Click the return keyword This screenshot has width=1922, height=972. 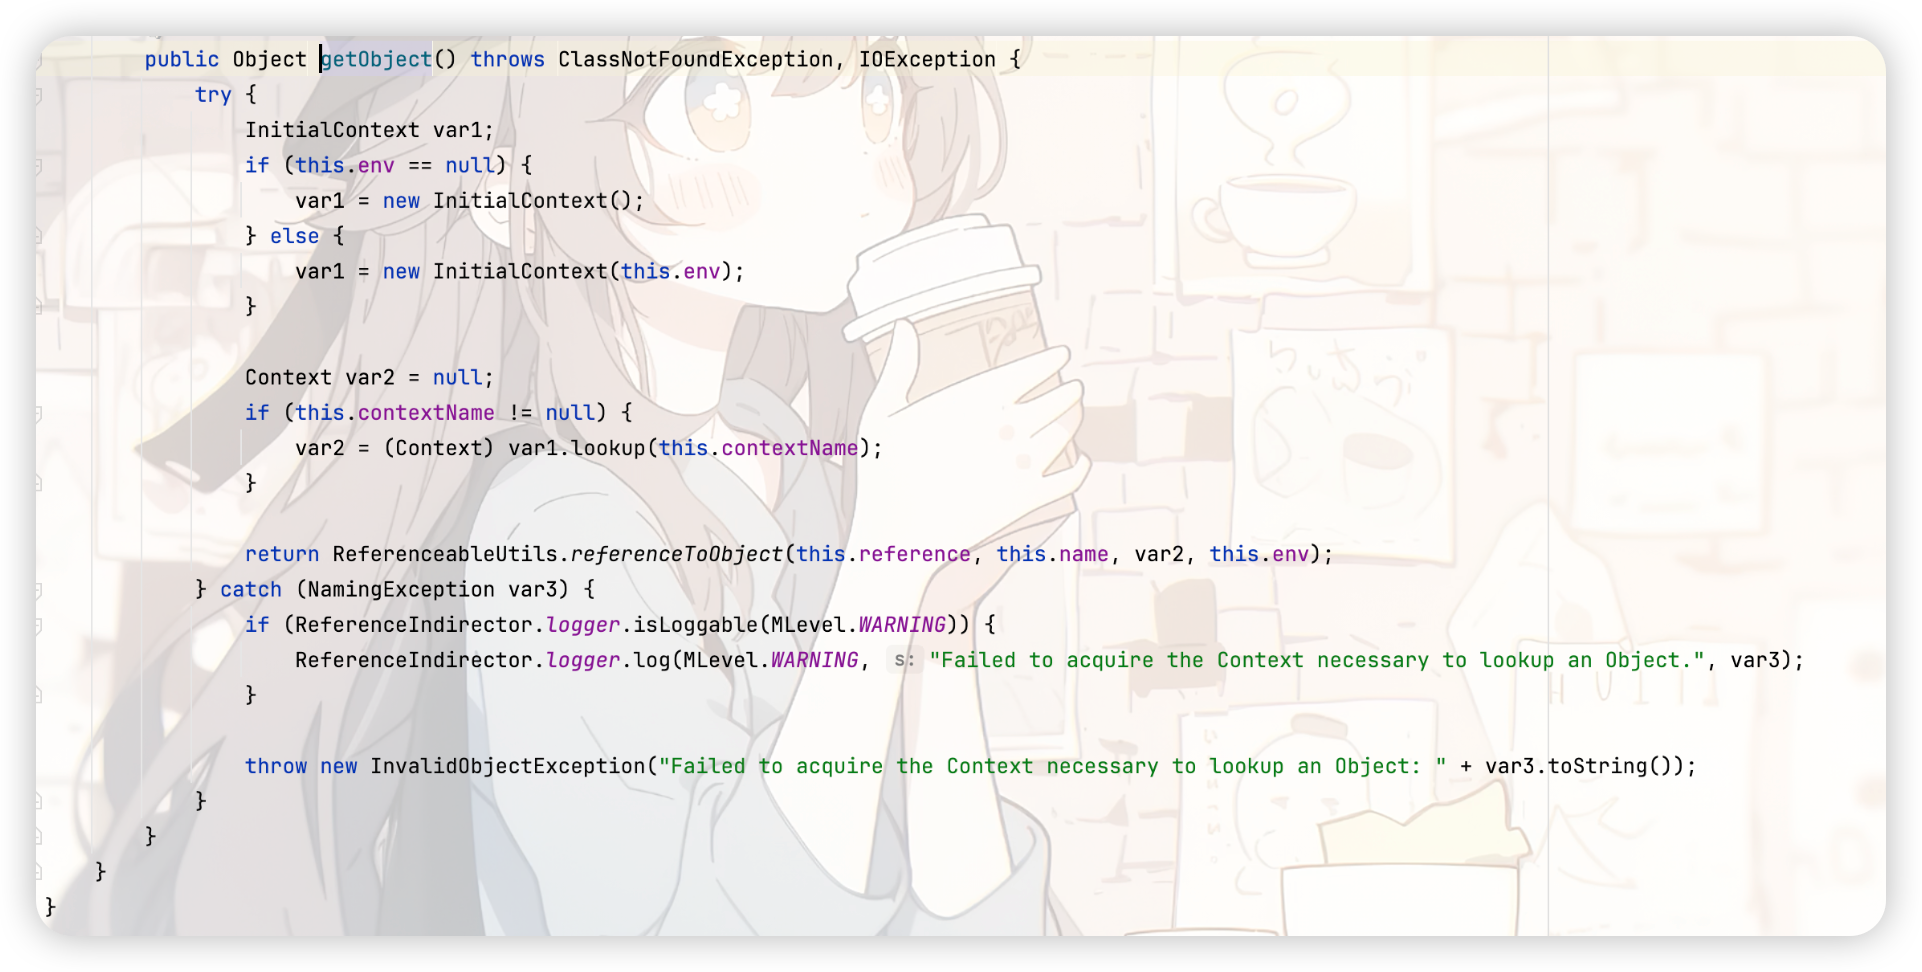pyautogui.click(x=282, y=554)
